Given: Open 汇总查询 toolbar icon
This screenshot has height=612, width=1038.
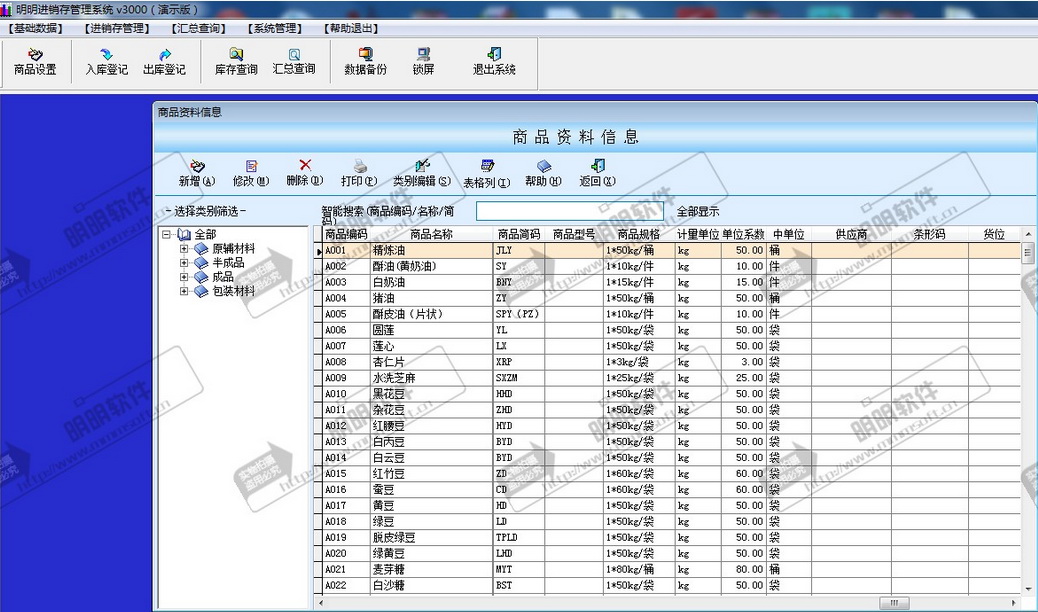Looking at the screenshot, I should 294,61.
